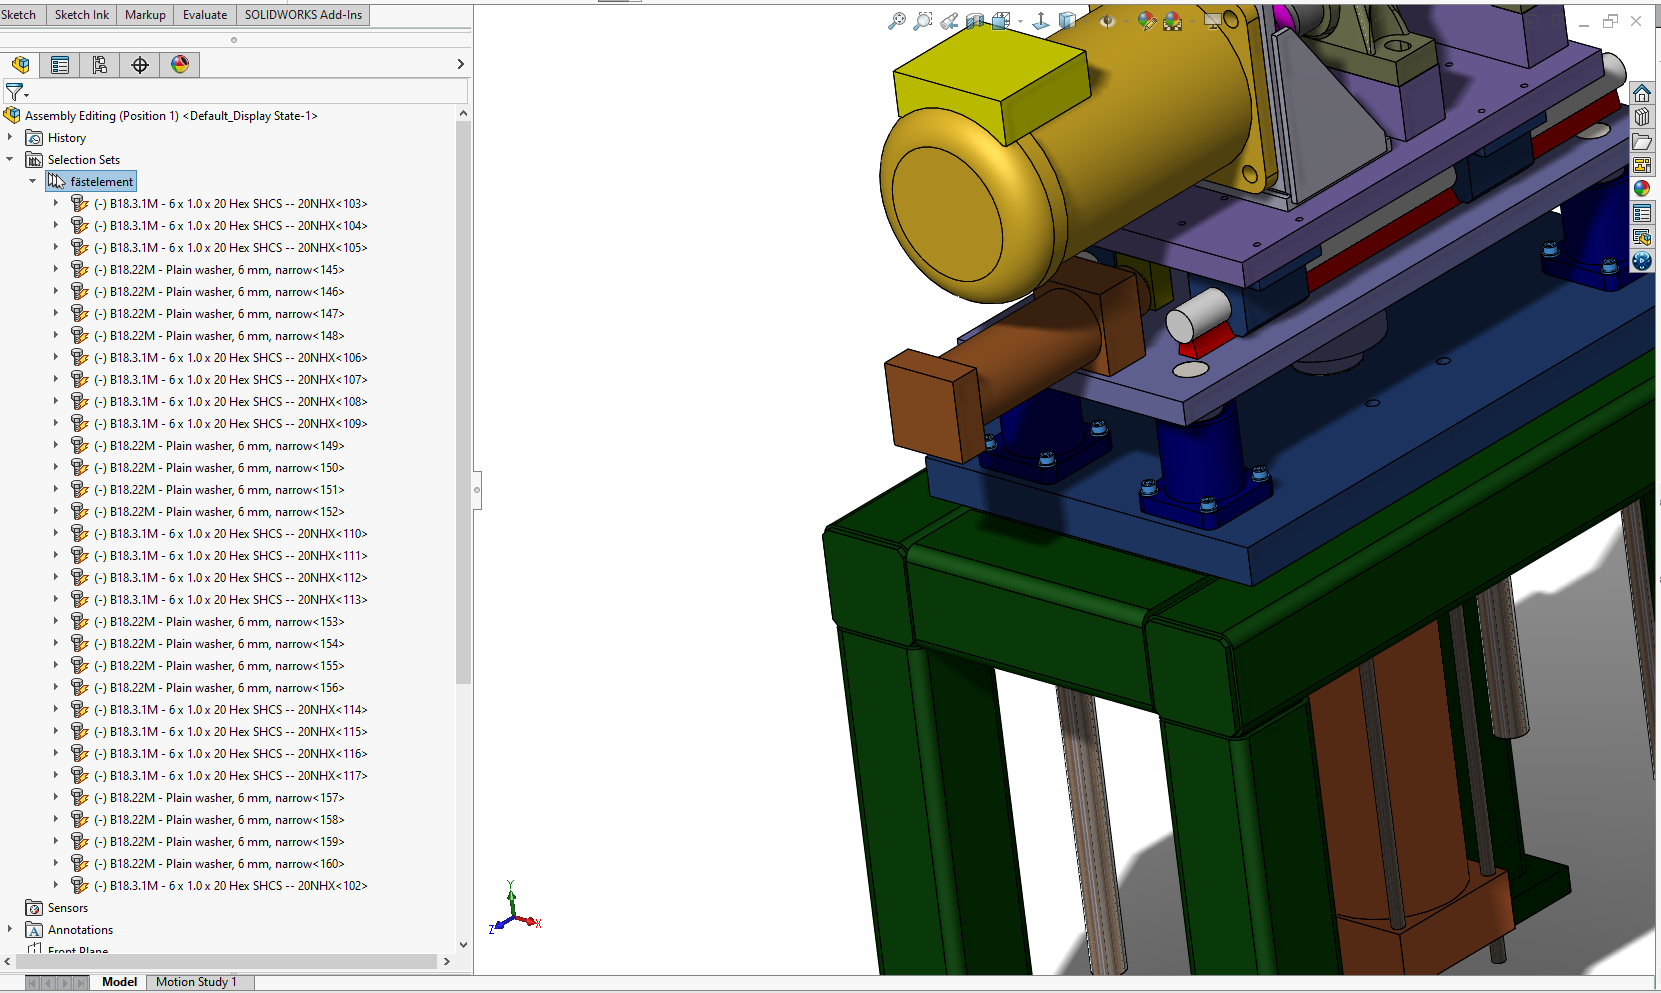The height and width of the screenshot is (993, 1661).
Task: Open the Motion Study 1 tab
Action: click(196, 982)
